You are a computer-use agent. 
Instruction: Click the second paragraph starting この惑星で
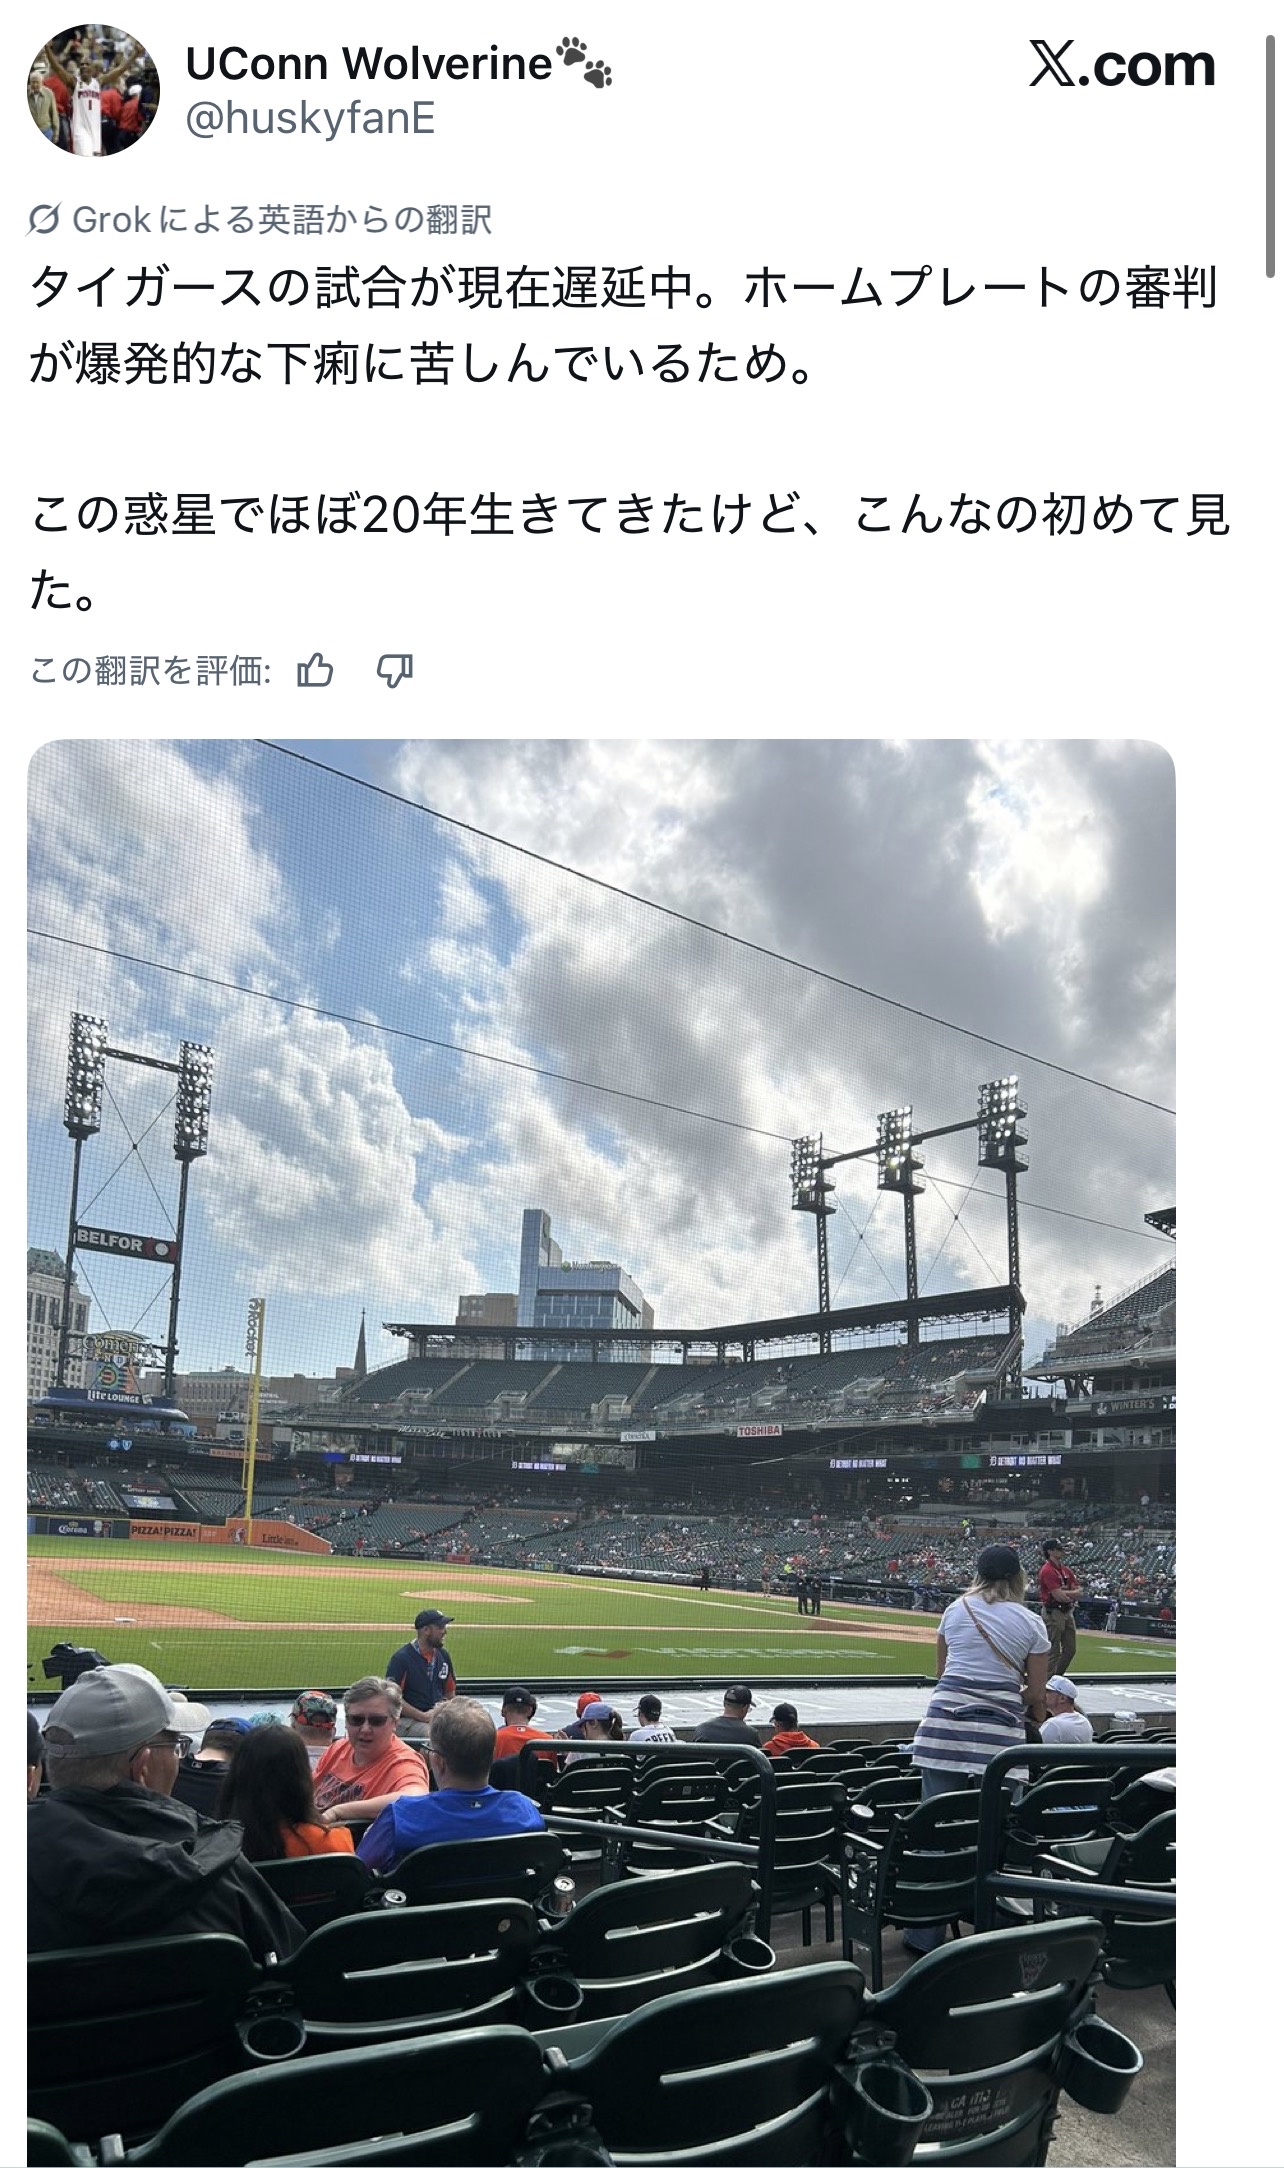[630, 552]
